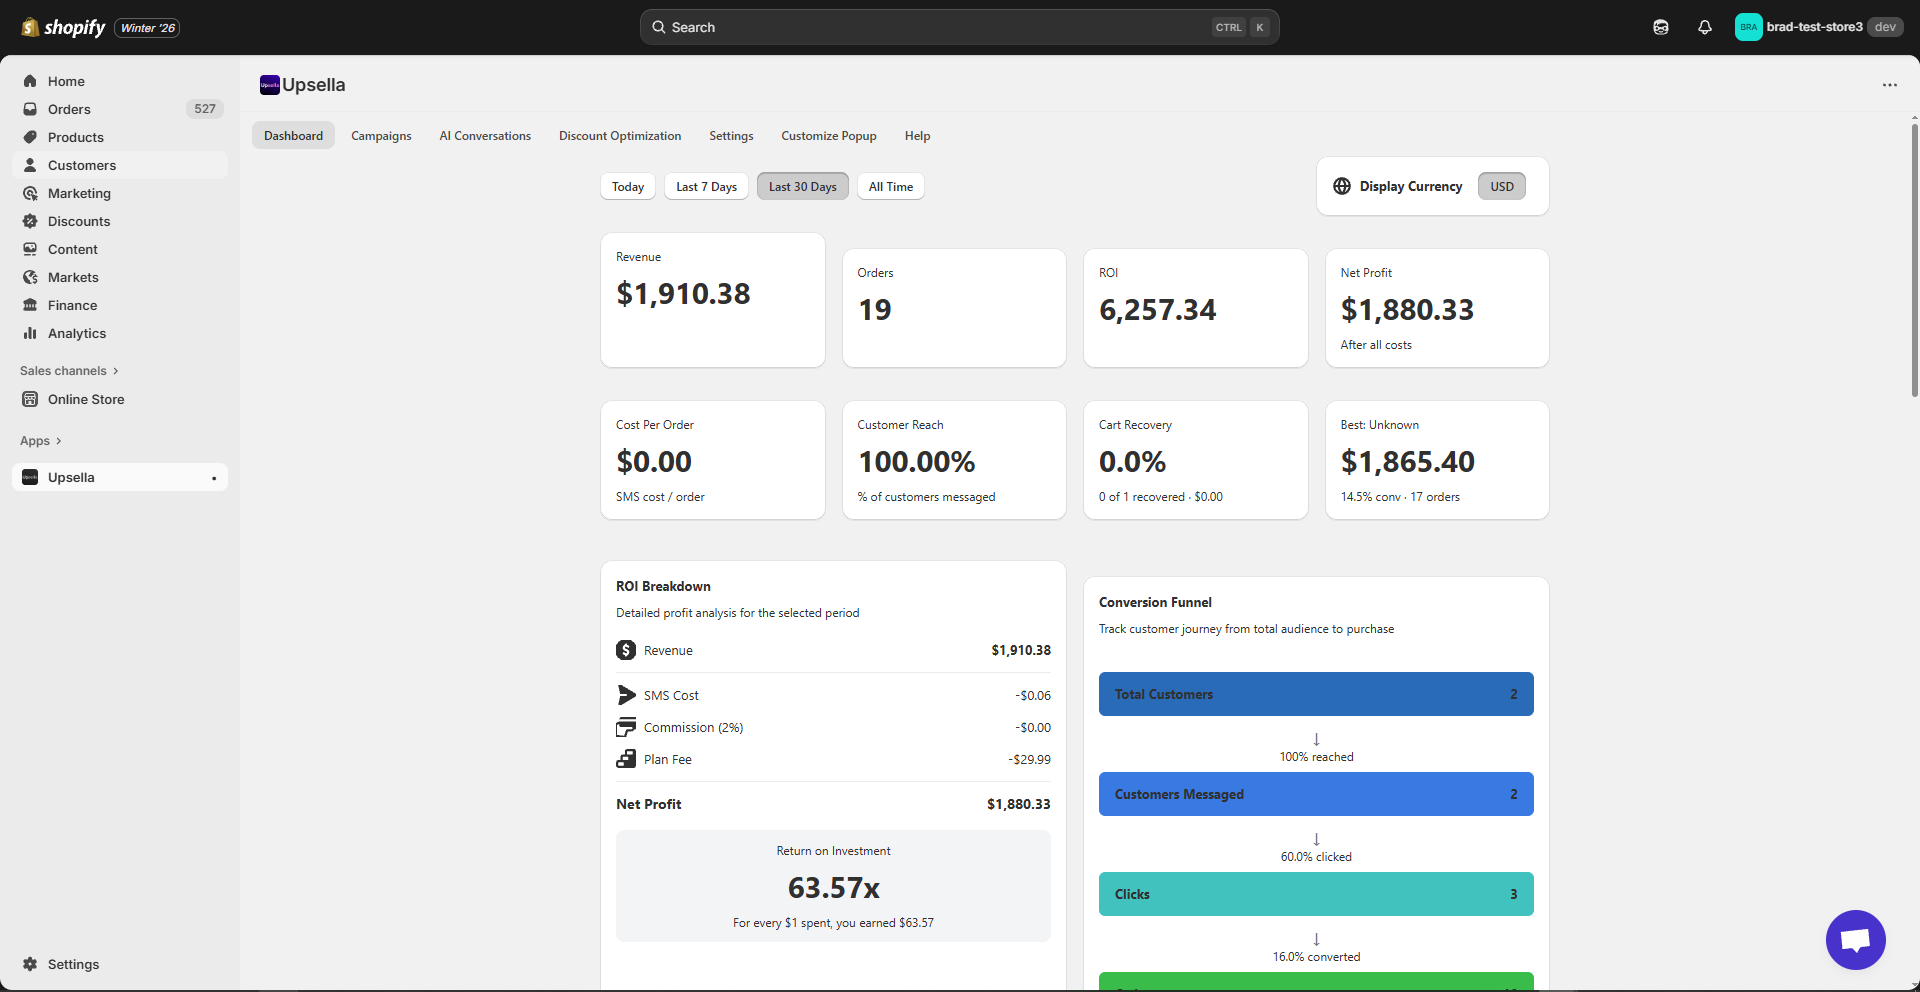The height and width of the screenshot is (992, 1920).
Task: Click the Net Profit $1,880.33 card value
Action: 1407,310
